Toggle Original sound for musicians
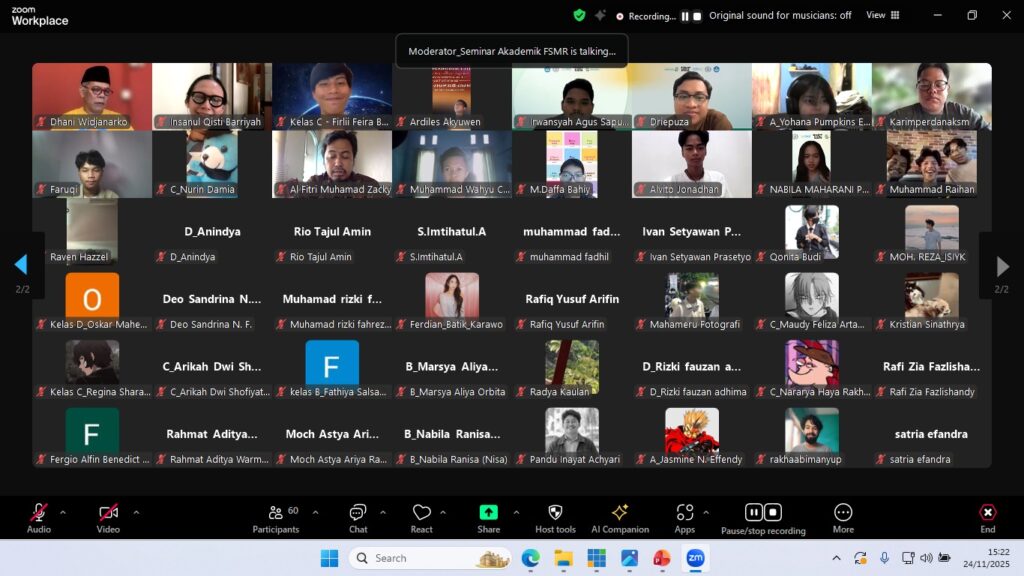The width and height of the screenshot is (1024, 576). (780, 15)
